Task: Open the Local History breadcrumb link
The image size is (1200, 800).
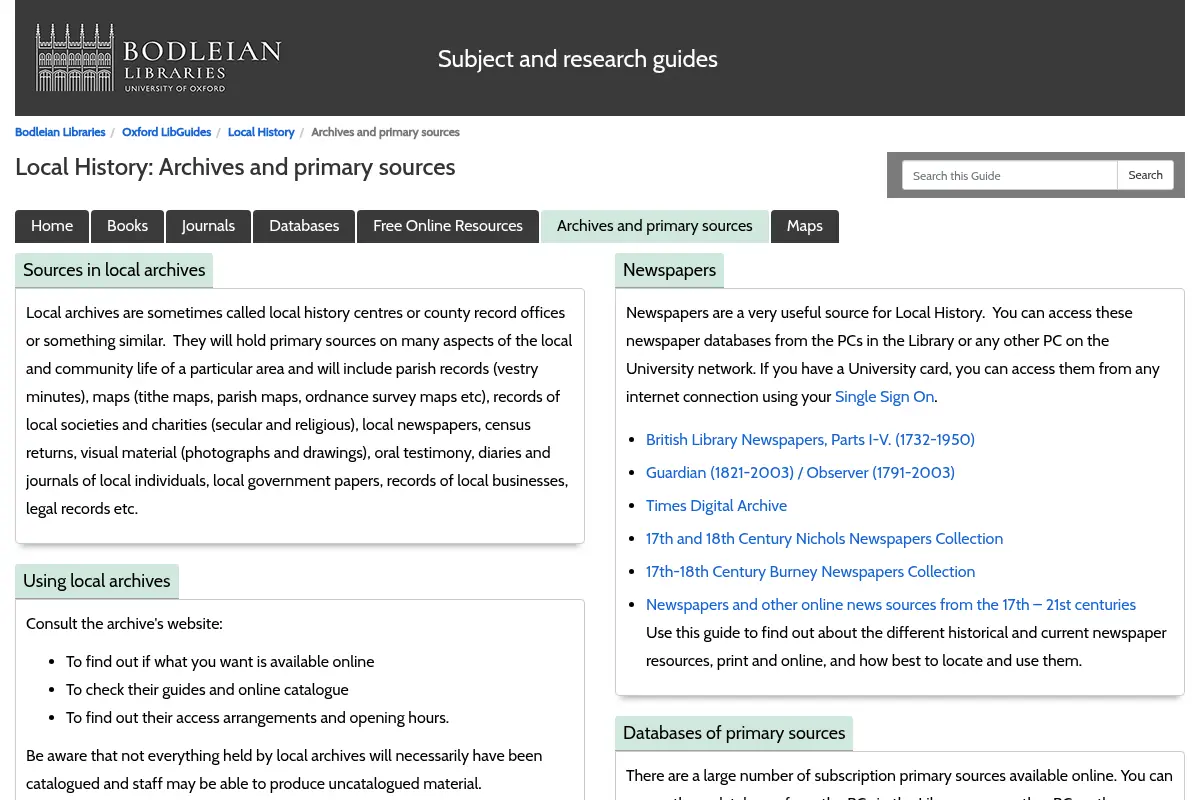Action: [x=261, y=132]
